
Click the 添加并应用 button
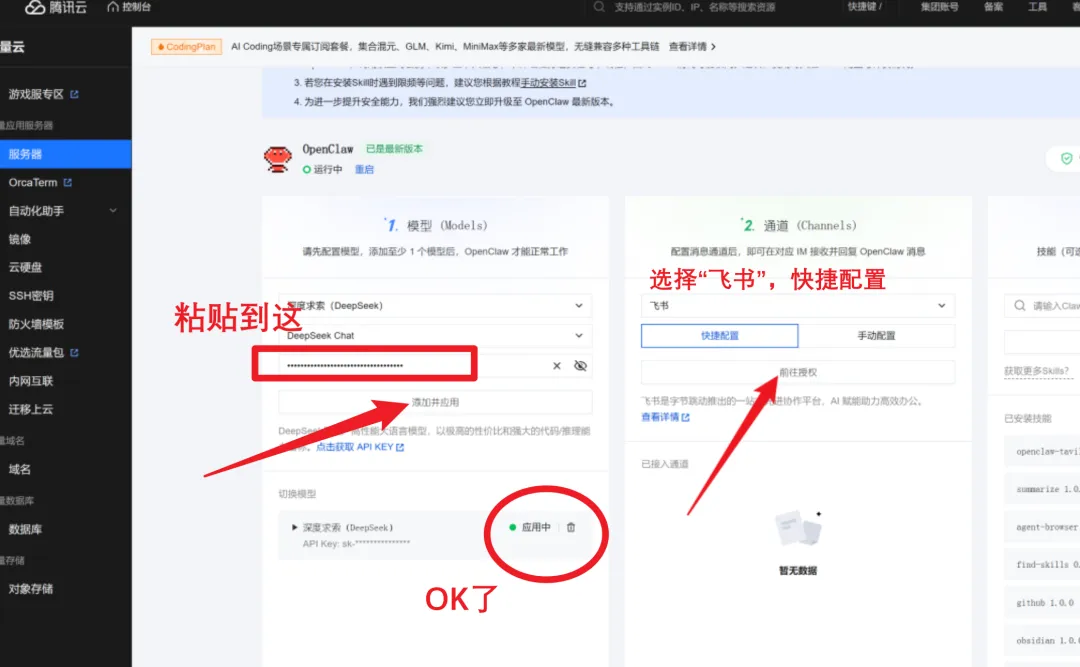pos(435,402)
